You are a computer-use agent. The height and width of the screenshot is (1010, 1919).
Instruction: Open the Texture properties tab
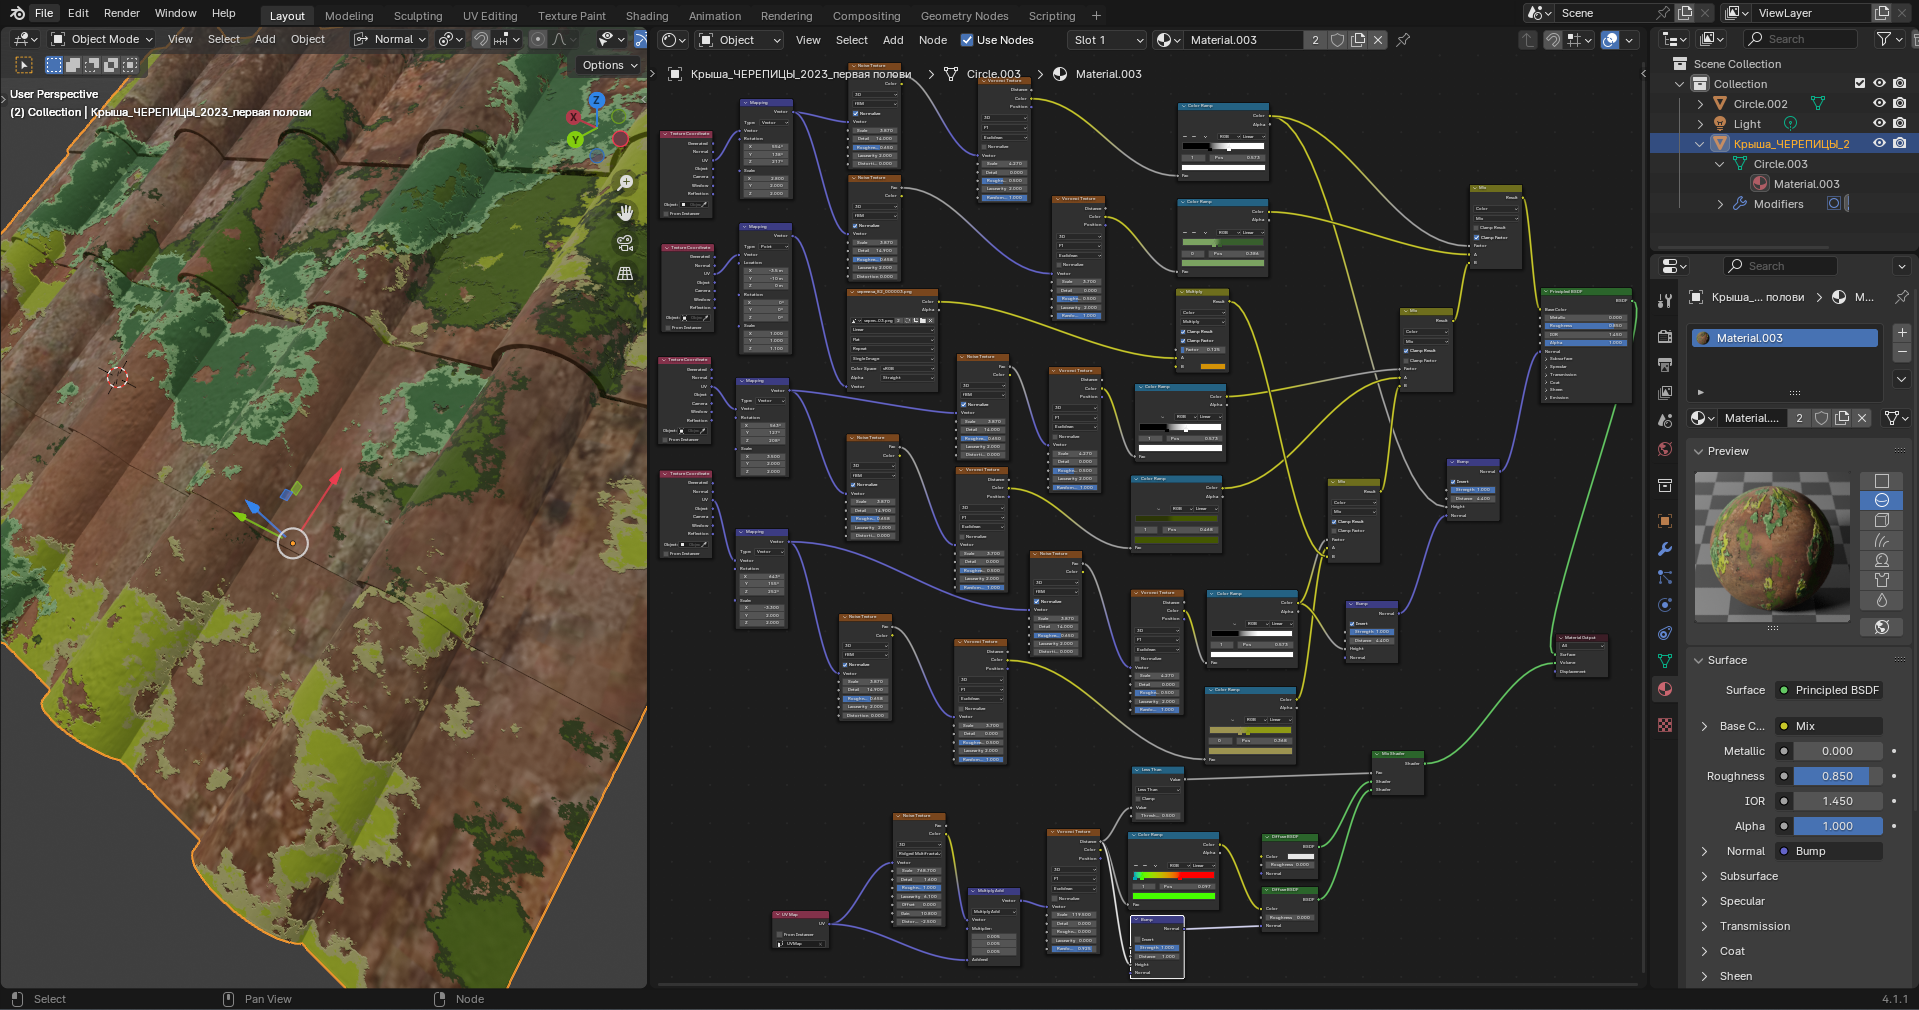click(1665, 725)
